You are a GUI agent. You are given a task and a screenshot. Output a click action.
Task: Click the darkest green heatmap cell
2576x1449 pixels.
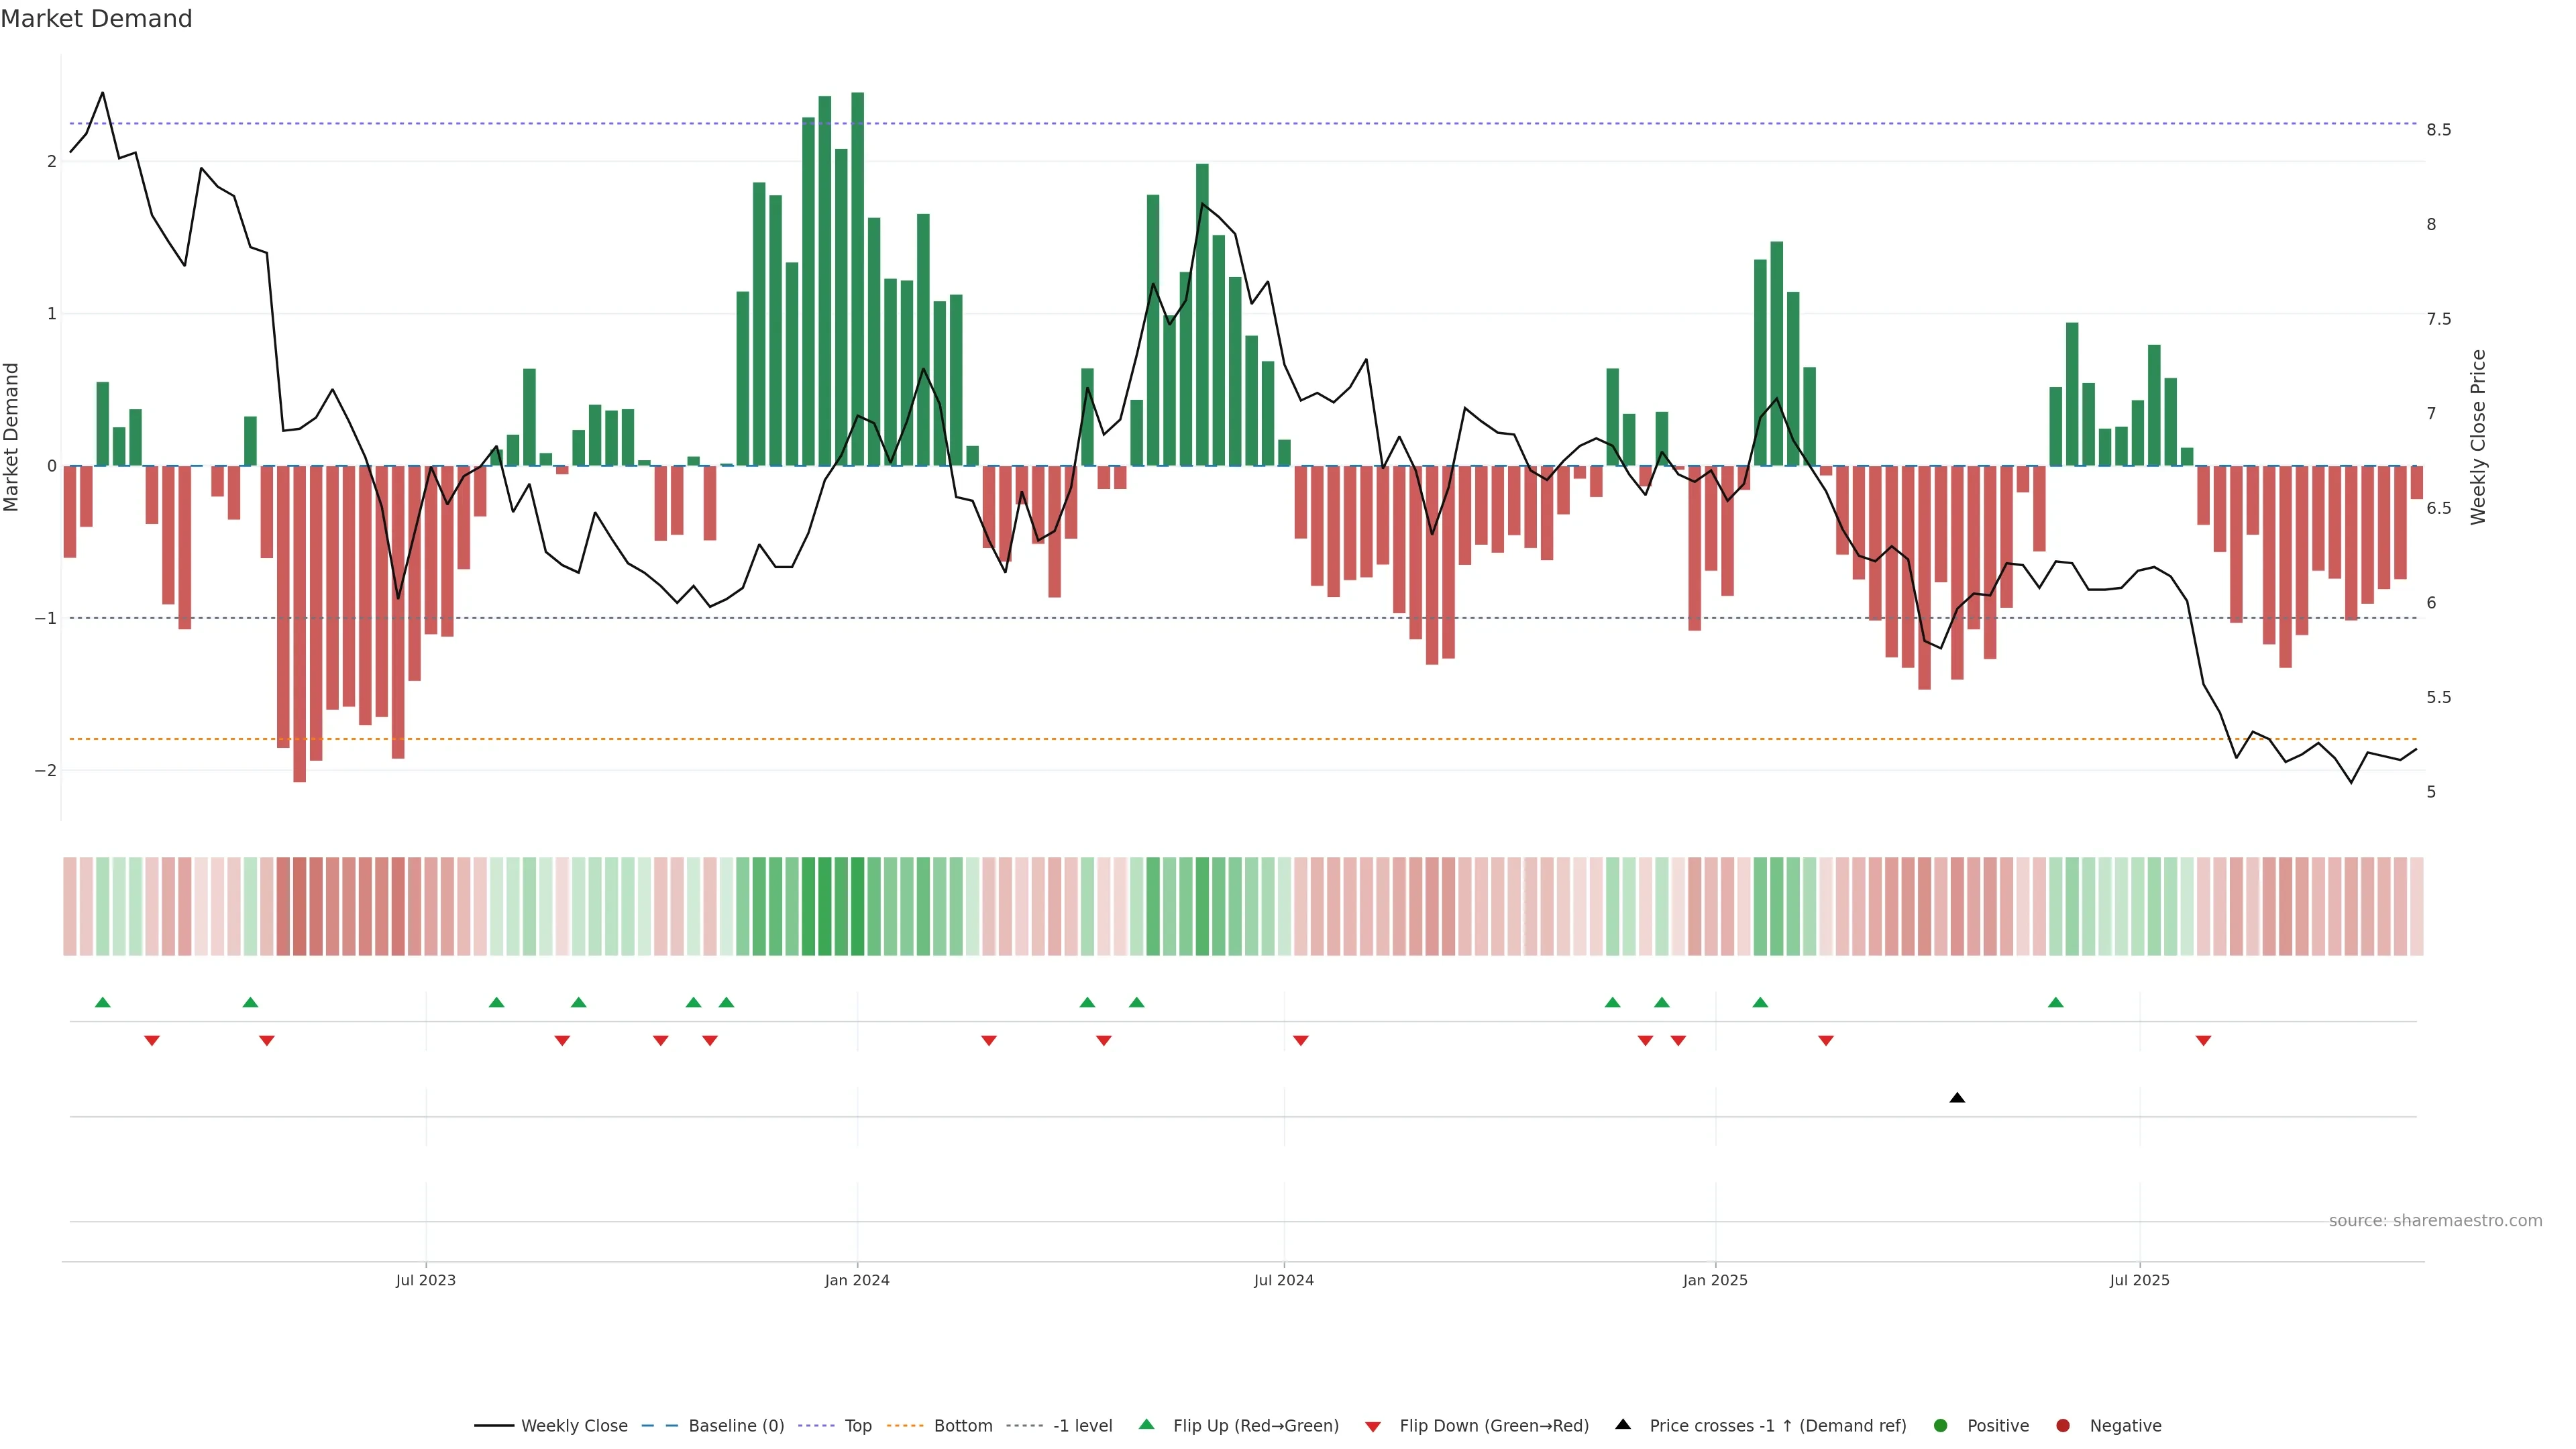pos(857,906)
